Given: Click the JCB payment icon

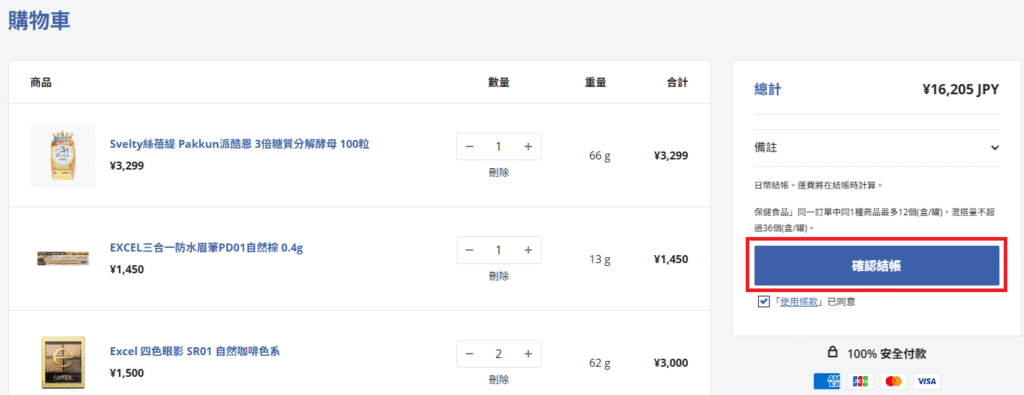Looking at the screenshot, I should tap(860, 381).
